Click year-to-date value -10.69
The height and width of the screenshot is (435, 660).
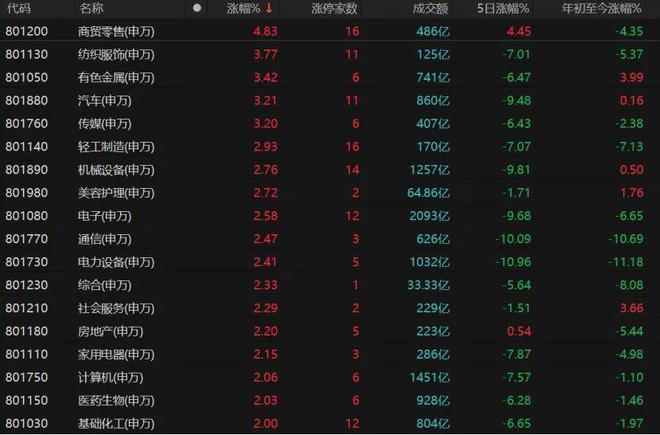626,239
